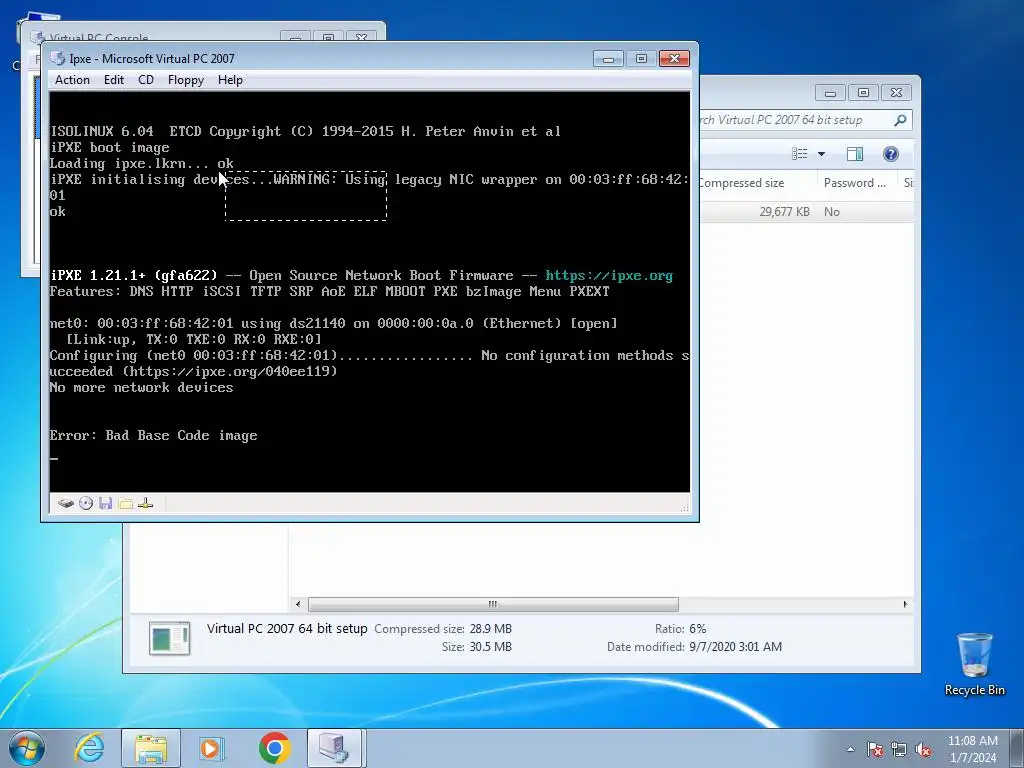Toggle the Explorer preview pane icon
This screenshot has width=1024, height=768.
(855, 154)
